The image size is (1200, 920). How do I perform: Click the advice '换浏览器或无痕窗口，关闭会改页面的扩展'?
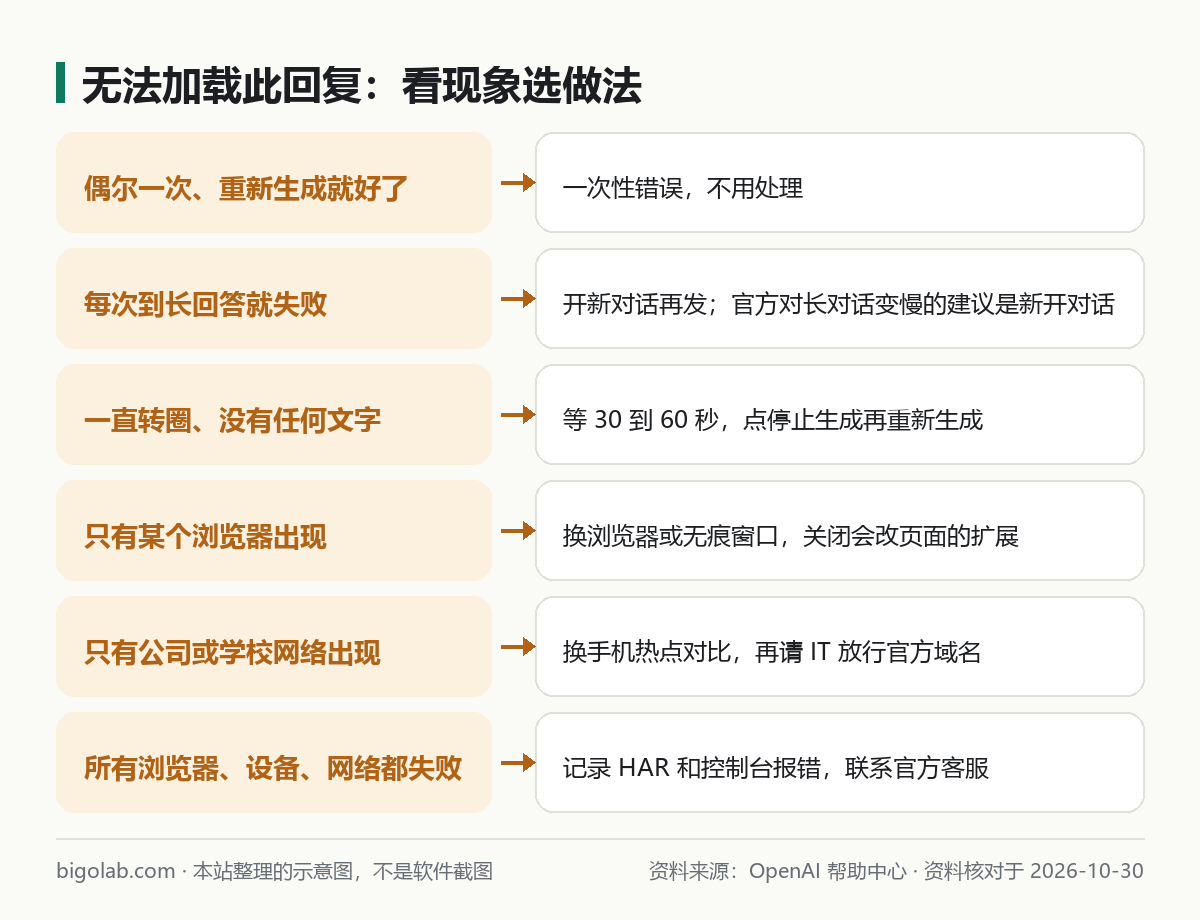[840, 530]
